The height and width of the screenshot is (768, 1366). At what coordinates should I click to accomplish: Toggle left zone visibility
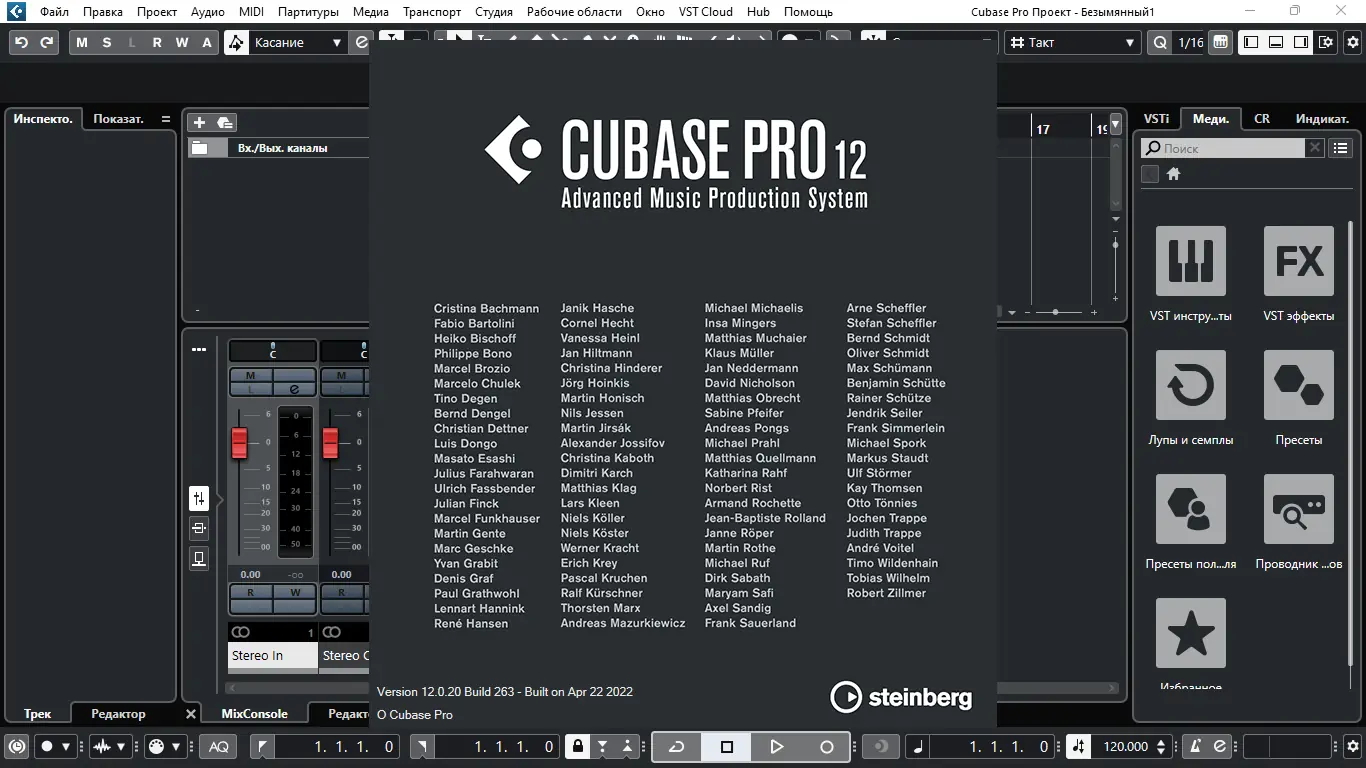coord(1251,43)
